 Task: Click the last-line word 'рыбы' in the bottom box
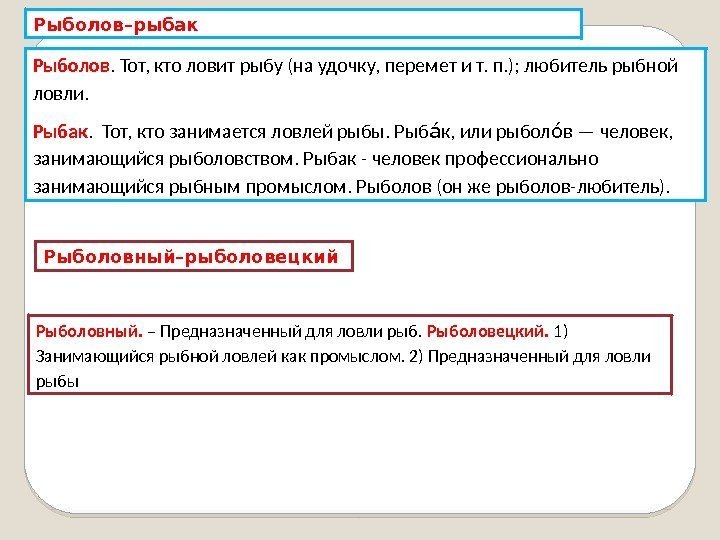pyautogui.click(x=57, y=382)
